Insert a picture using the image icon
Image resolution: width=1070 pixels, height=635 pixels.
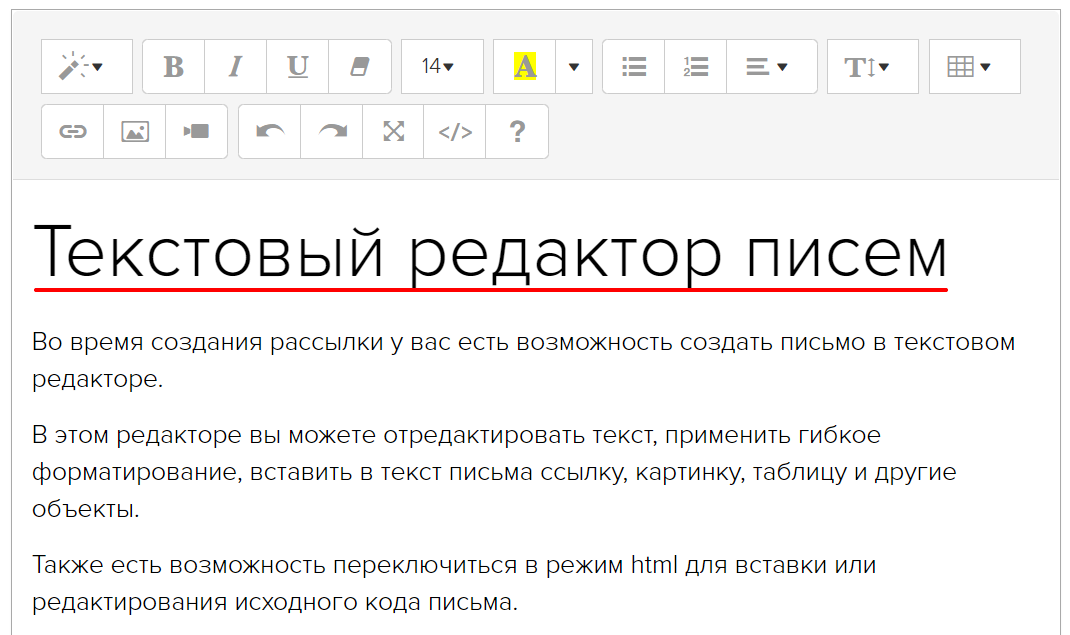click(135, 132)
